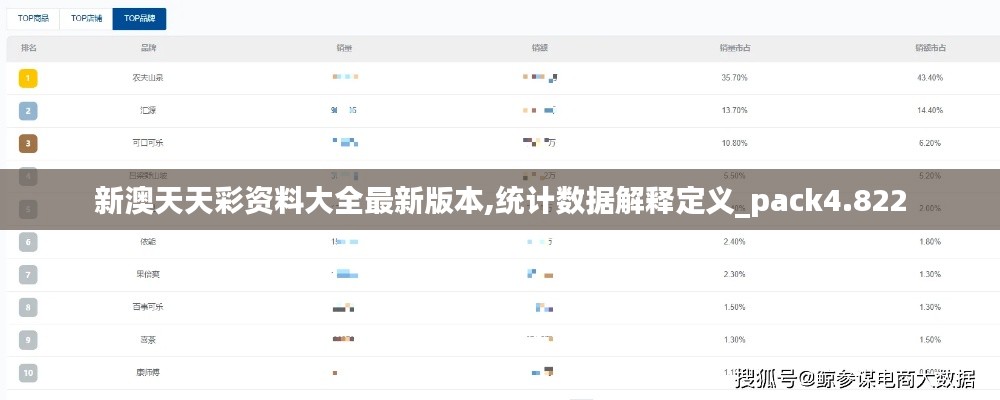The height and width of the screenshot is (400, 1000).
Task: Click the 43.40% sales amount share value
Action: click(x=930, y=78)
